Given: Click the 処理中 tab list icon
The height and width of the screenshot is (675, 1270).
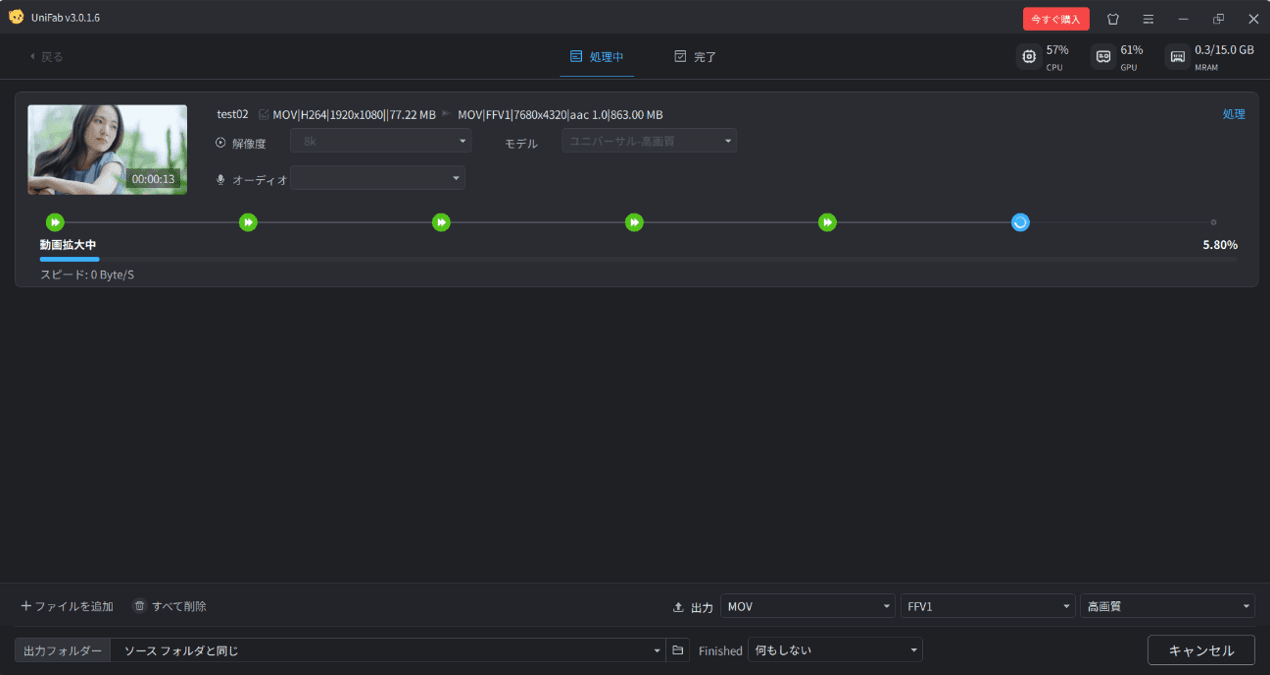Looking at the screenshot, I should [576, 57].
